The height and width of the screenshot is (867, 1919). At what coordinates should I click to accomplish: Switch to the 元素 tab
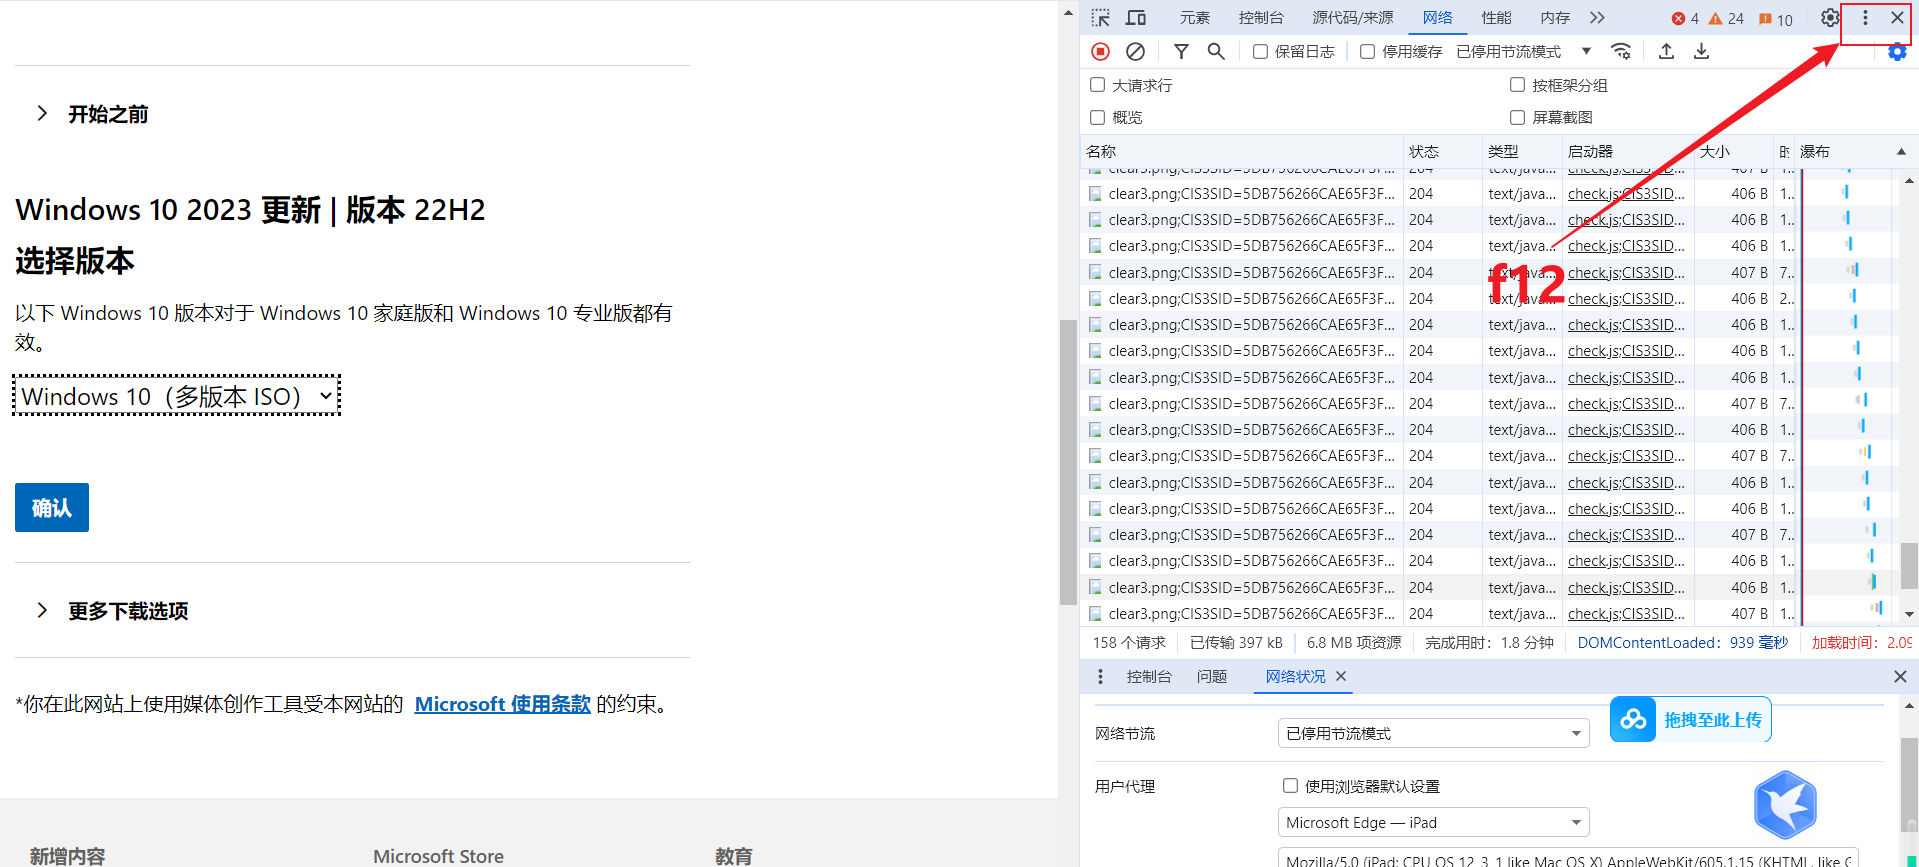[1195, 18]
